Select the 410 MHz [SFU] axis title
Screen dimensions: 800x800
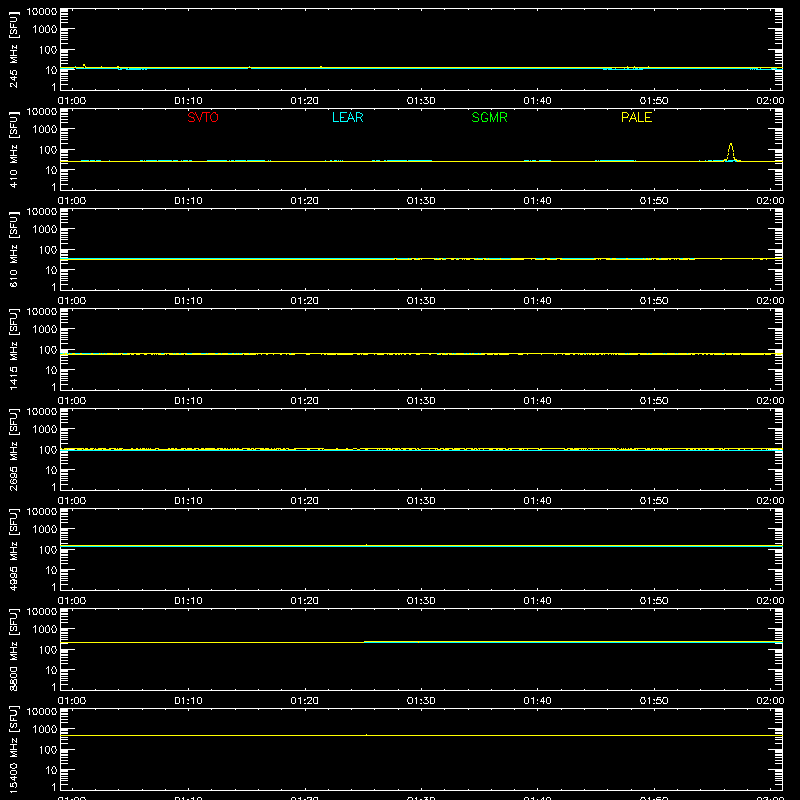[13, 149]
